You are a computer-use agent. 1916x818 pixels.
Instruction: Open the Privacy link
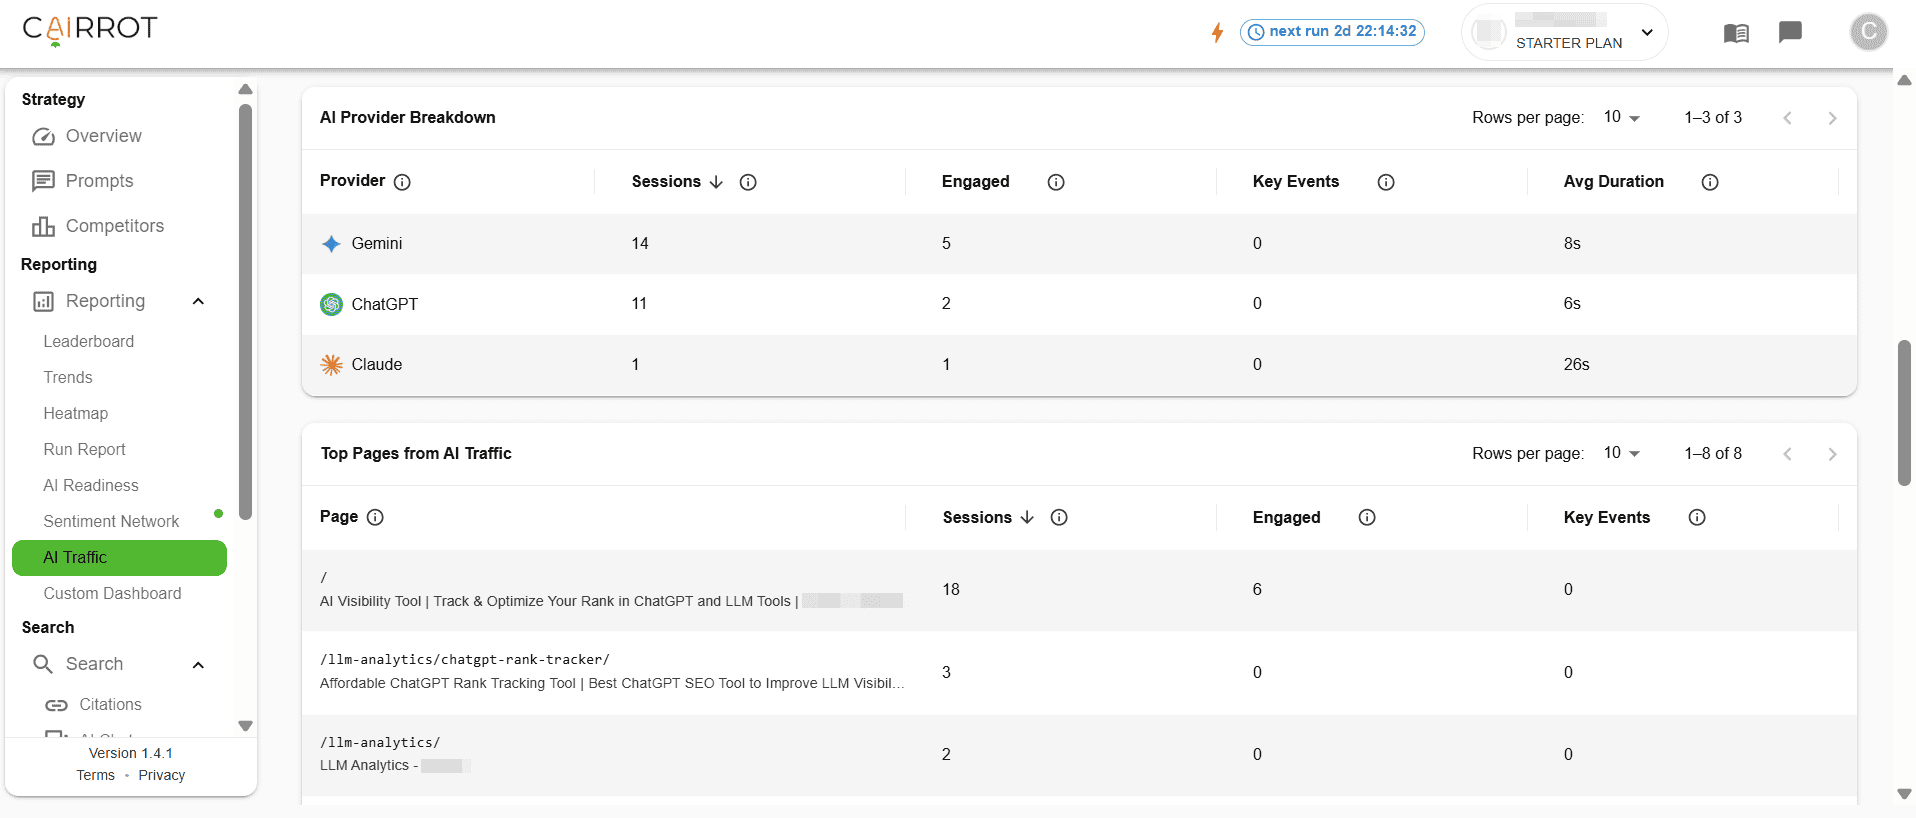click(162, 776)
